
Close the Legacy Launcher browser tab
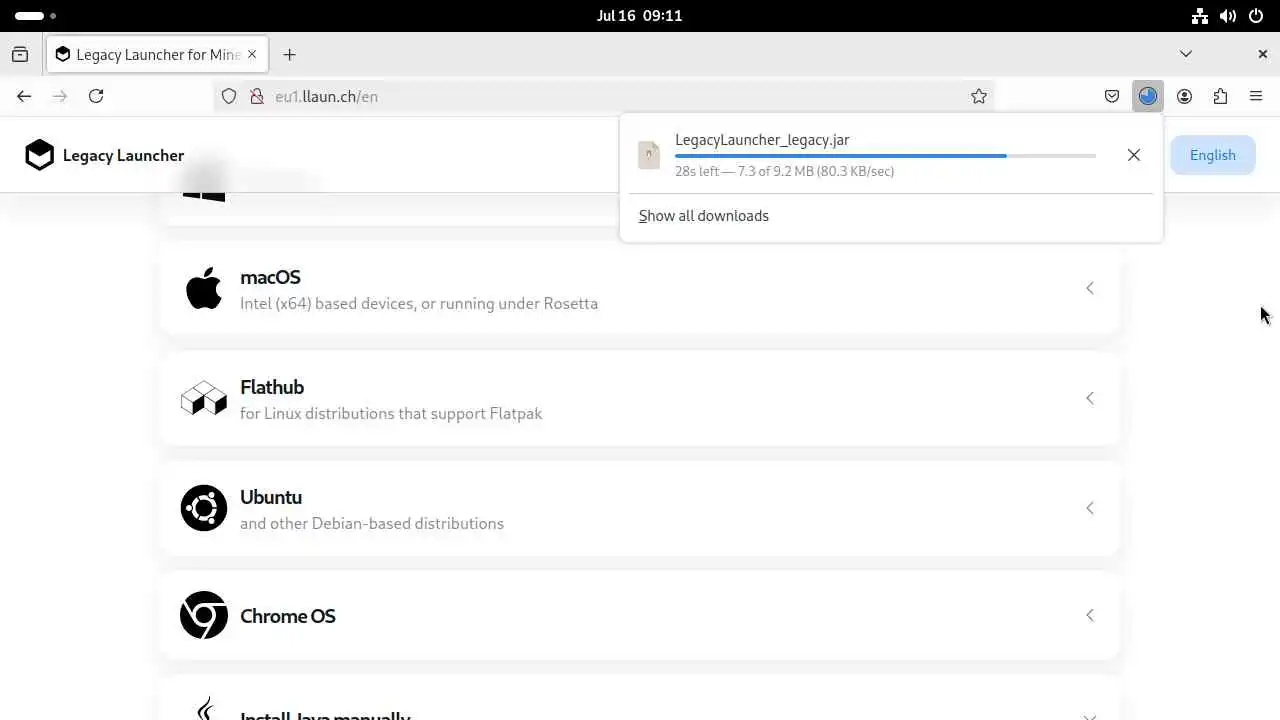coord(253,54)
